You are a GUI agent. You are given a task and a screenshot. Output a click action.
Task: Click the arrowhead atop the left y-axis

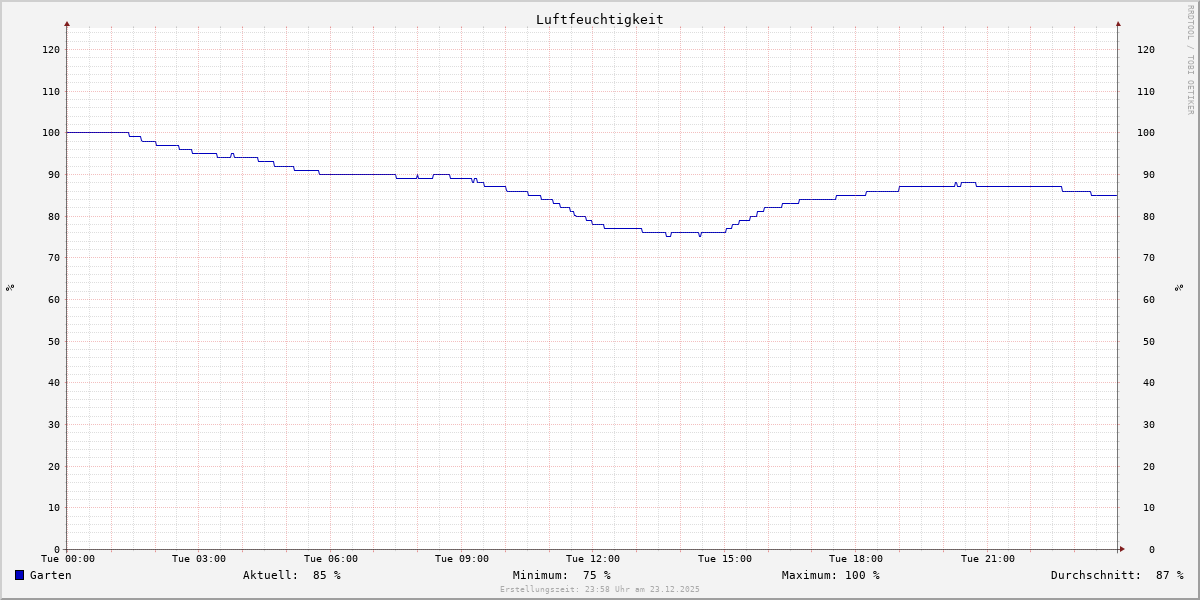(67, 23)
